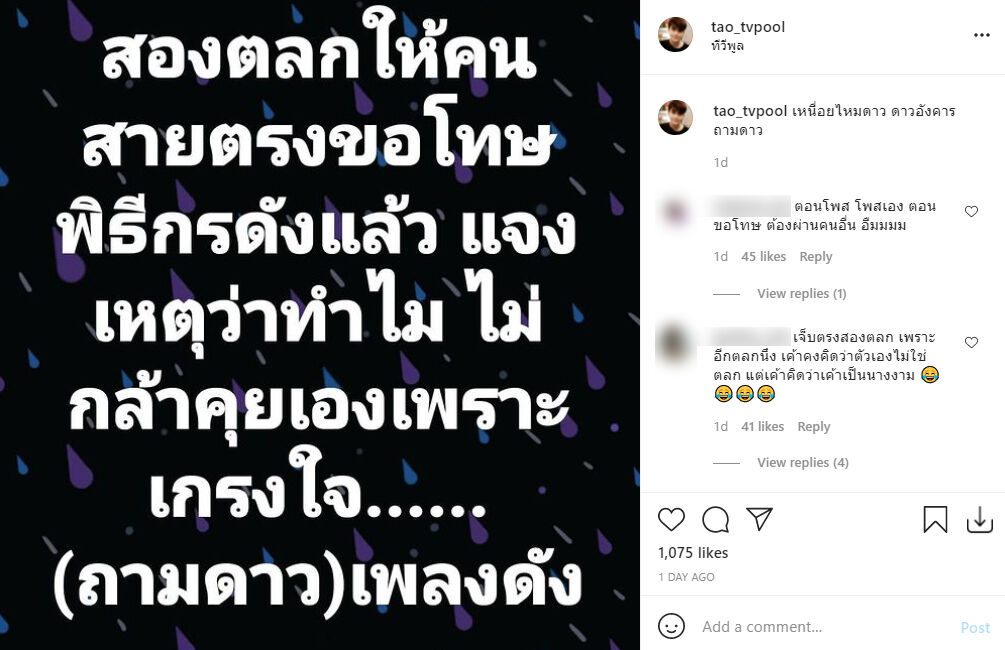Viewport: 1005px width, 650px height.
Task: Like the first comment with 45 likes
Action: coord(972,211)
